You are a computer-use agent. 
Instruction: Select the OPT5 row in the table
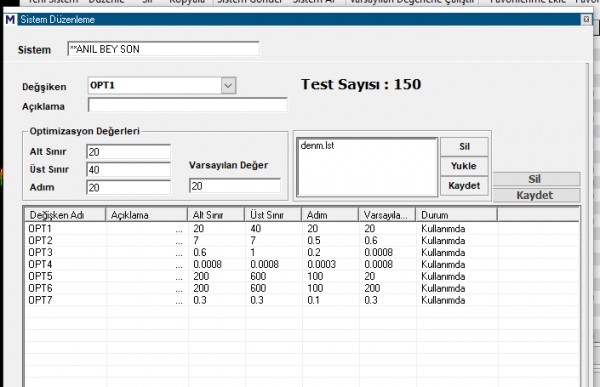(302, 276)
